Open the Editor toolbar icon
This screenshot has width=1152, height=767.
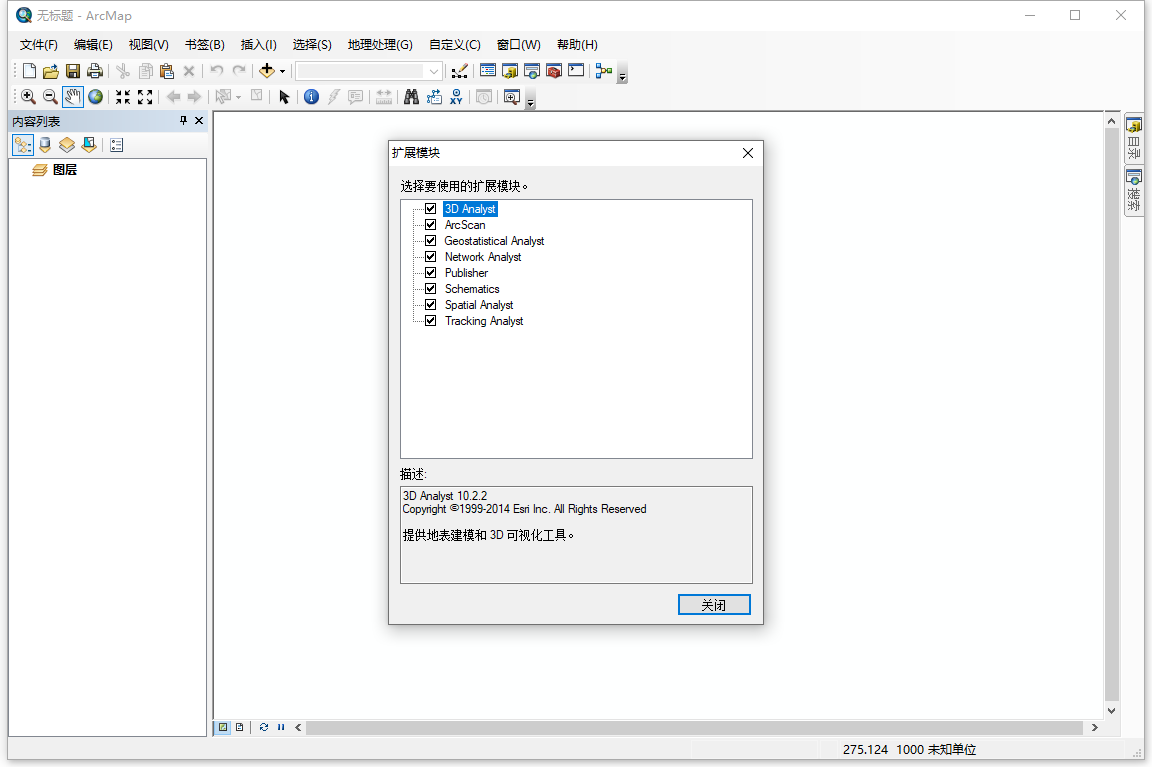click(459, 71)
